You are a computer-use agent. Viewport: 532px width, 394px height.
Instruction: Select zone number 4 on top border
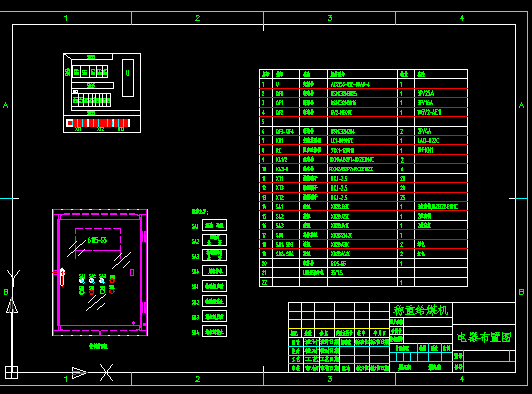point(462,18)
